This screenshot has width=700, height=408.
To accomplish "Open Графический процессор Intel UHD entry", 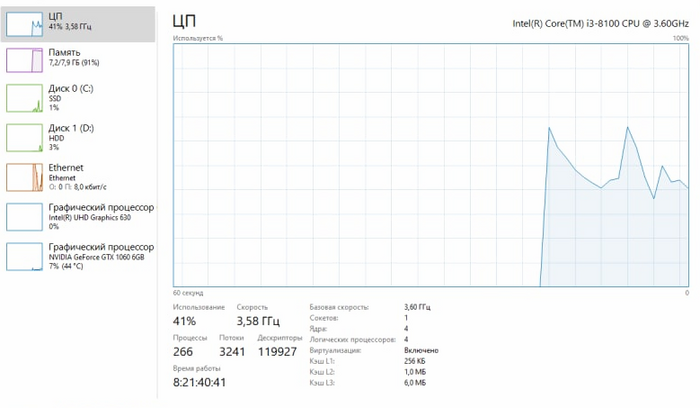I will [x=78, y=217].
